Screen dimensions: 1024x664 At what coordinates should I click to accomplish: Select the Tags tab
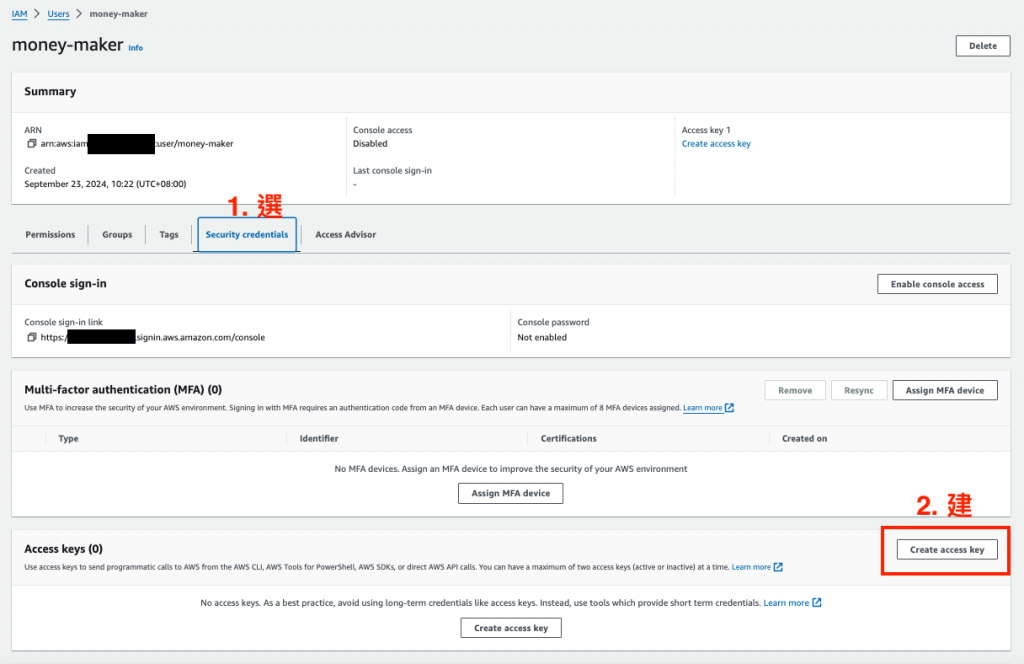click(x=169, y=235)
